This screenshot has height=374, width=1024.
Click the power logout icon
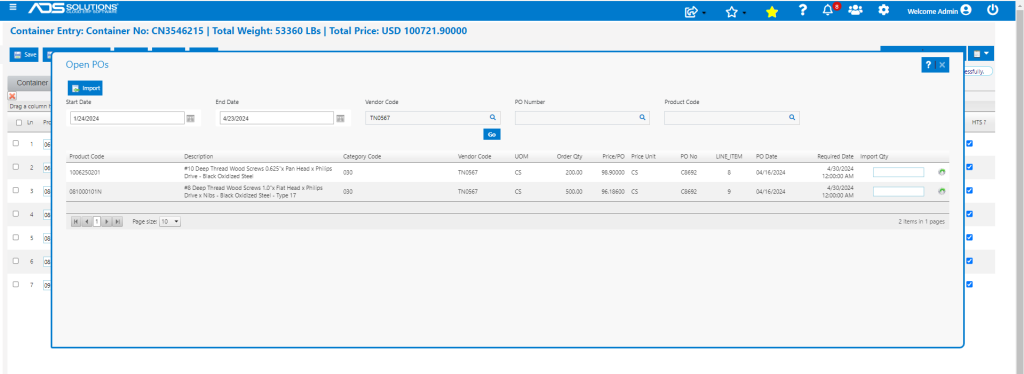click(993, 10)
